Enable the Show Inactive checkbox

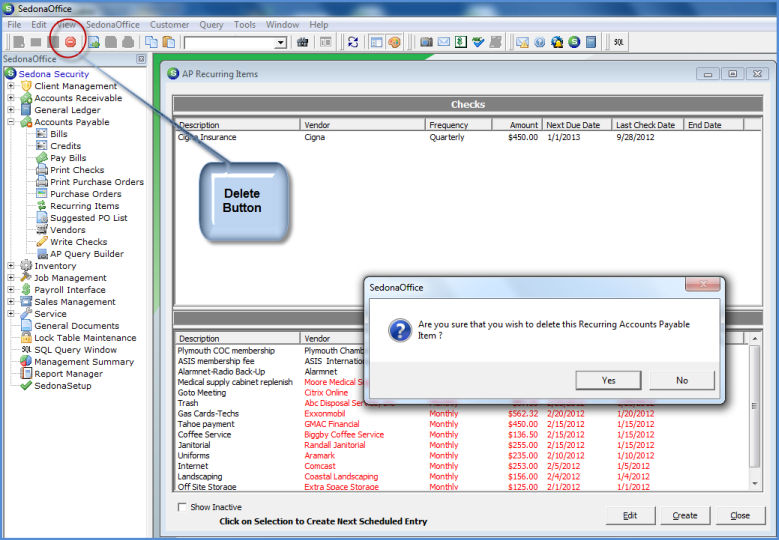[182, 507]
